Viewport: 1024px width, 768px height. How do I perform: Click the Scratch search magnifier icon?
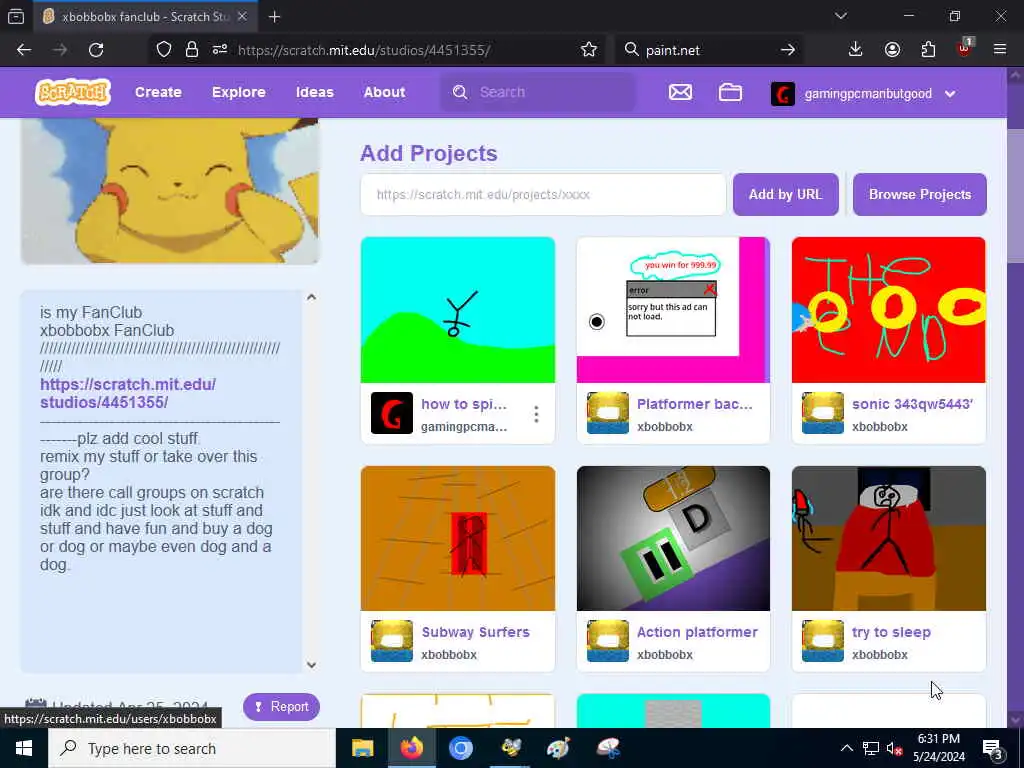click(460, 92)
